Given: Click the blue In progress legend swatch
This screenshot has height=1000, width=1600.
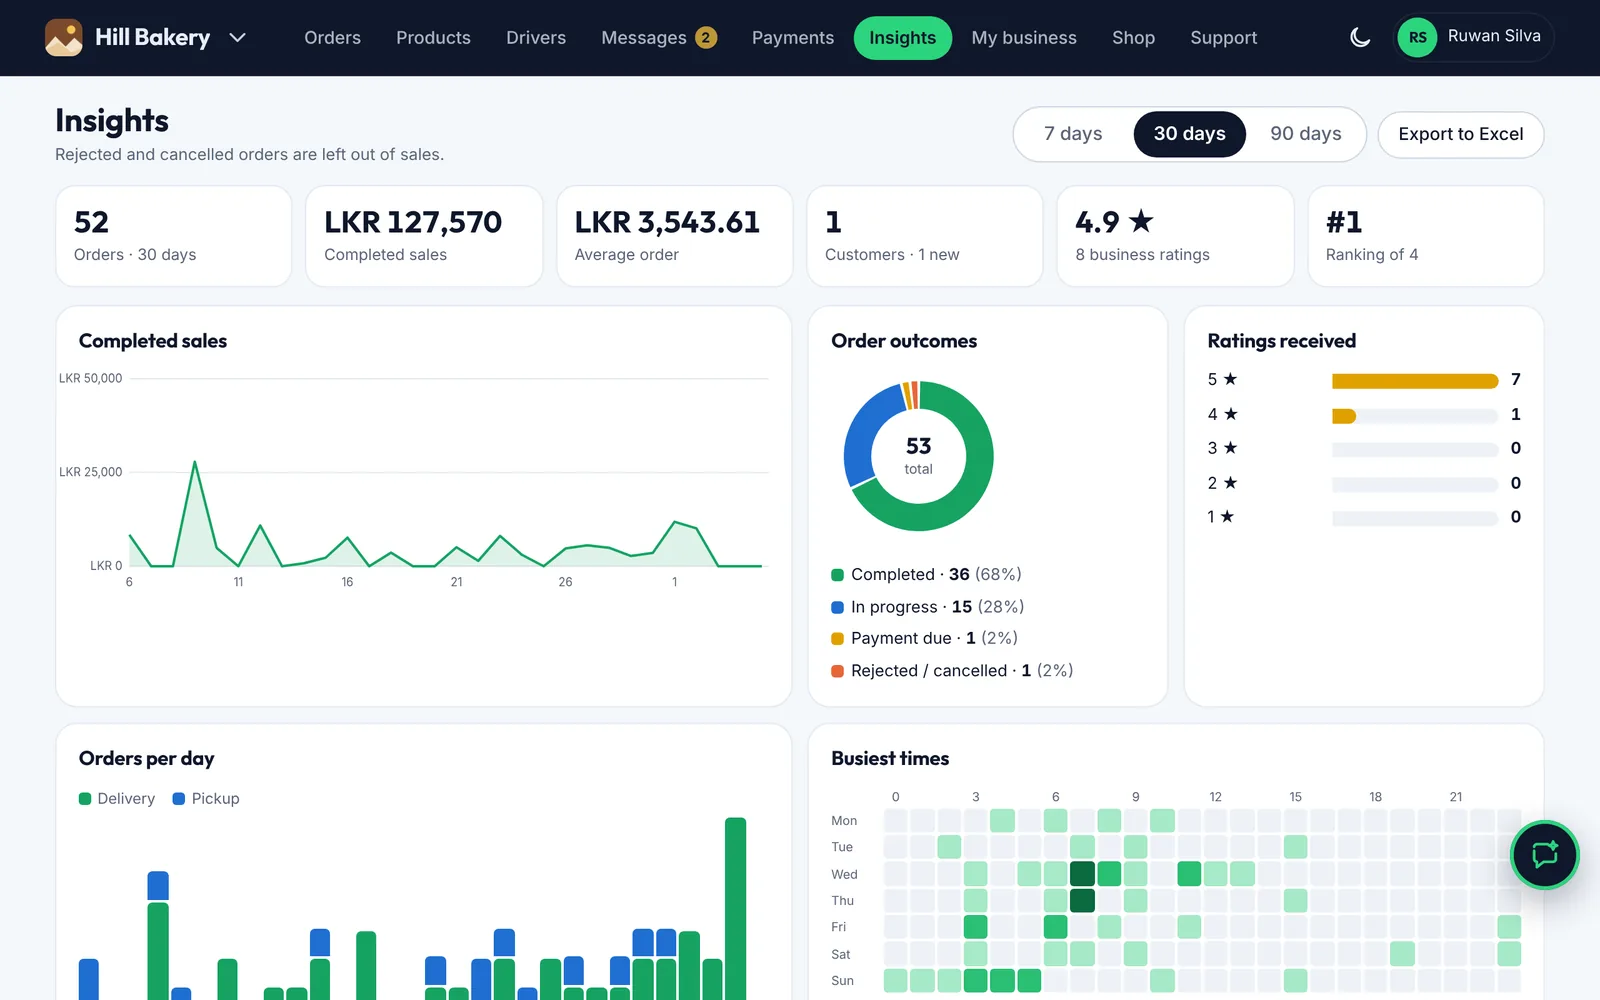Looking at the screenshot, I should [838, 607].
